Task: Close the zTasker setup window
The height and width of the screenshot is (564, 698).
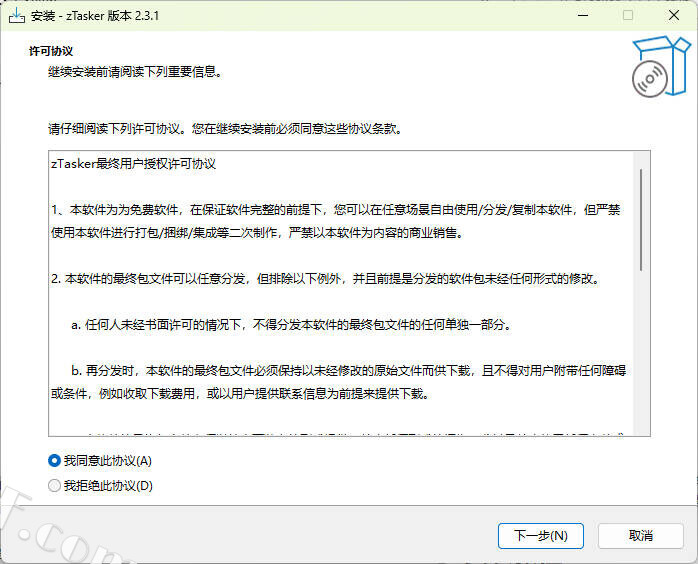Action: click(674, 16)
